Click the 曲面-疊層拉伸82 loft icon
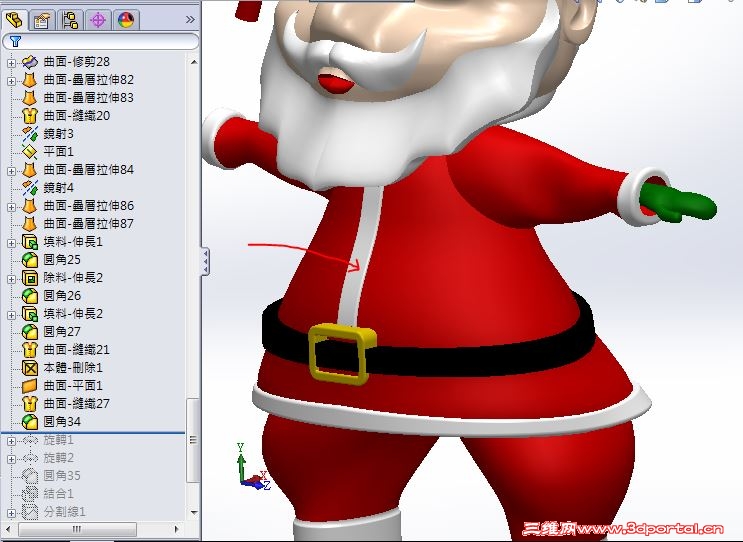Viewport: 743px width, 542px height. tap(30, 80)
